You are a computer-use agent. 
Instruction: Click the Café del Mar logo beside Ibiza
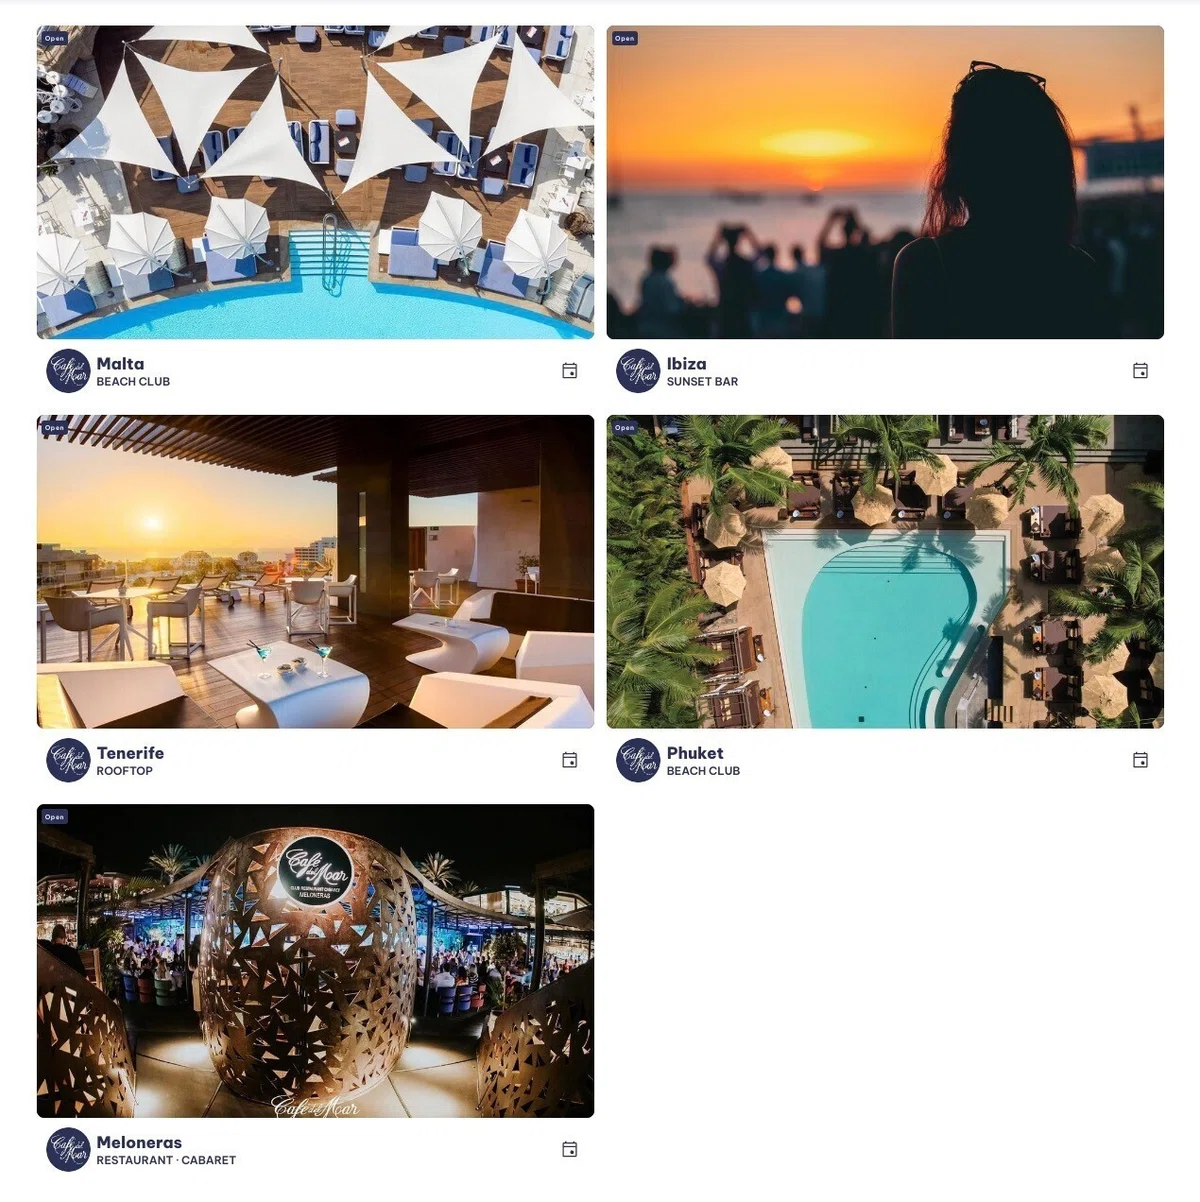click(x=638, y=371)
